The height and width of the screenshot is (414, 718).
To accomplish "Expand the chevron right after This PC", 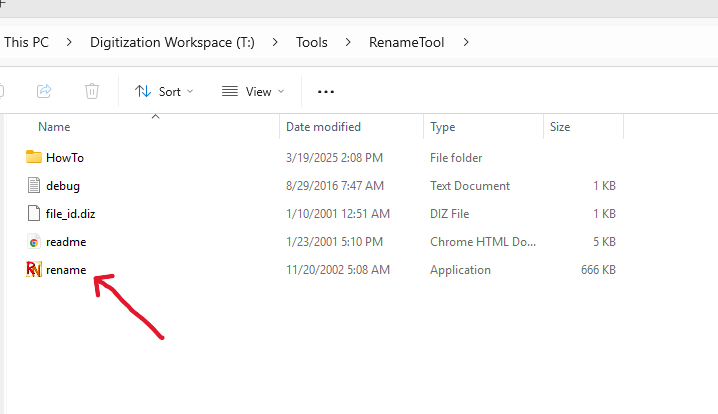I will click(x=69, y=42).
